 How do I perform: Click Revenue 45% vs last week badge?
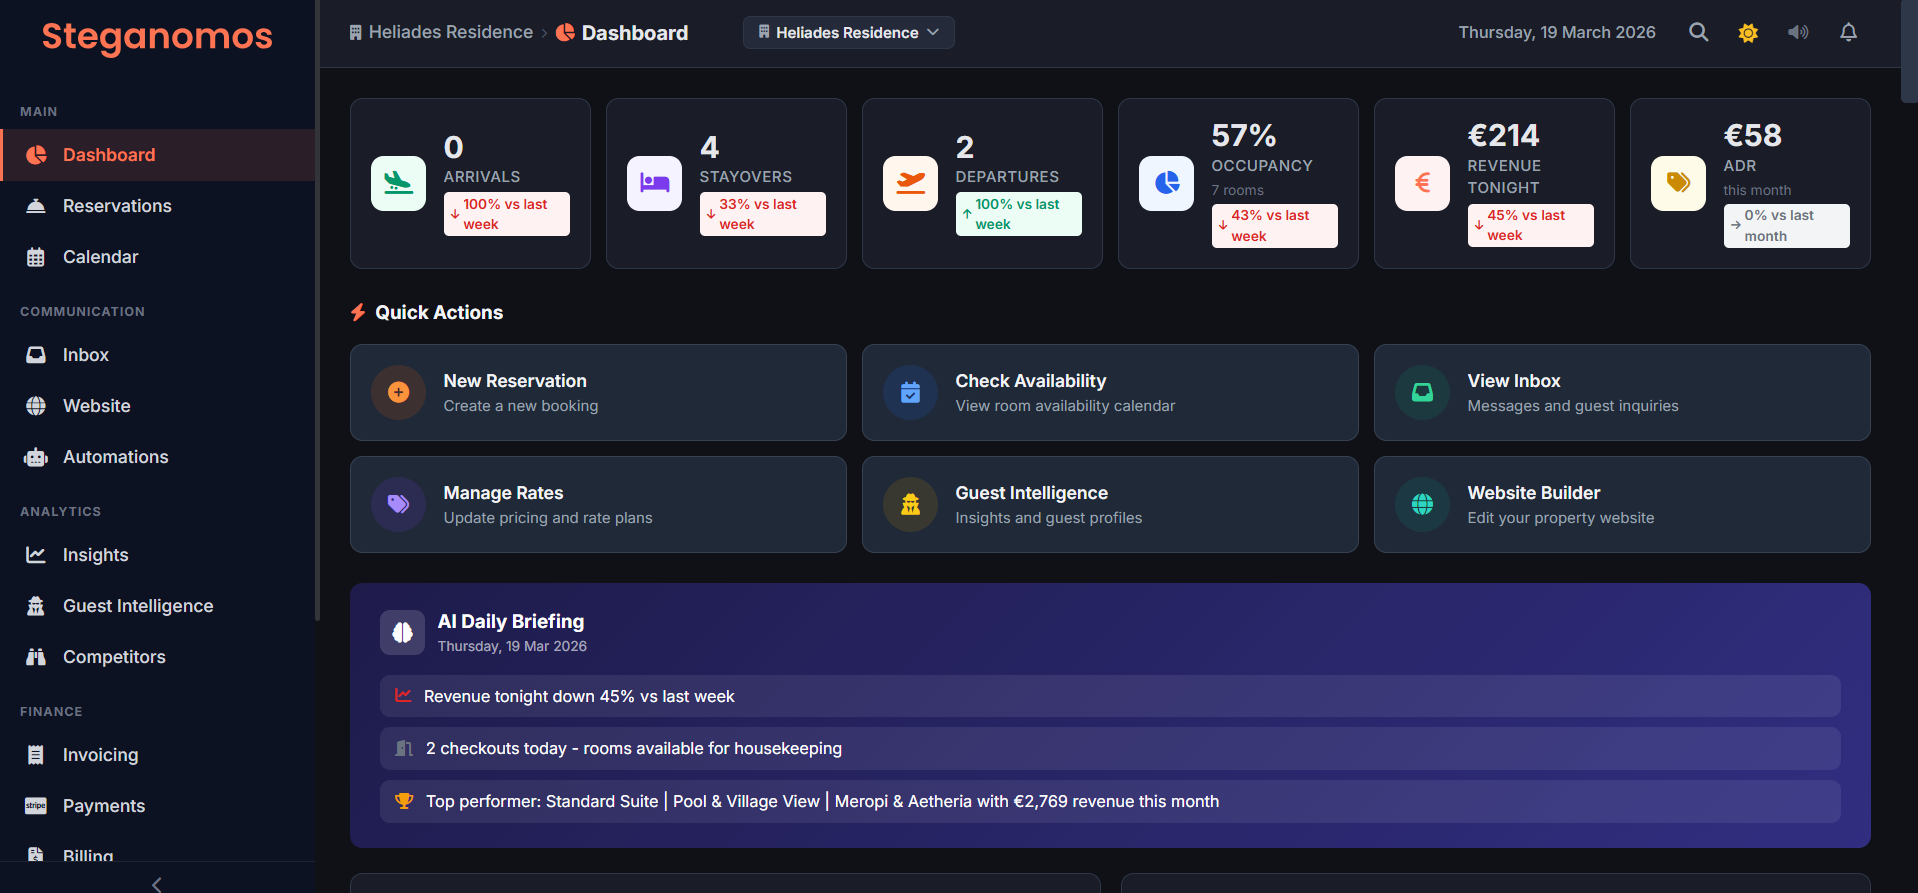(x=1531, y=226)
